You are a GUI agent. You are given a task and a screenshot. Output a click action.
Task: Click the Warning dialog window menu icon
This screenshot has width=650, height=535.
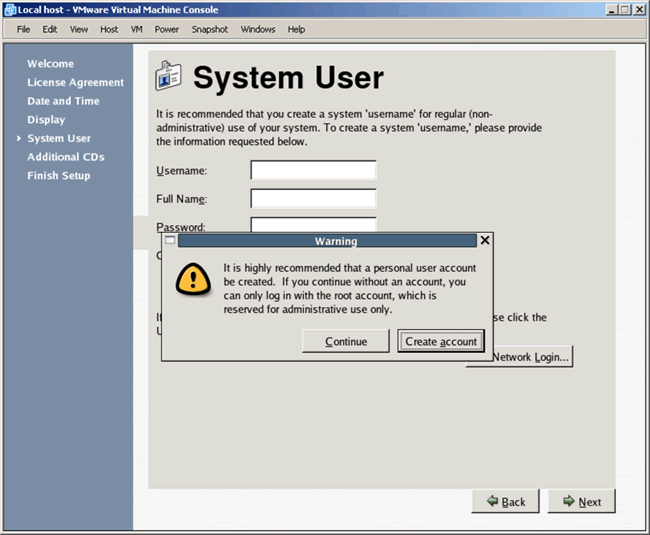point(170,241)
